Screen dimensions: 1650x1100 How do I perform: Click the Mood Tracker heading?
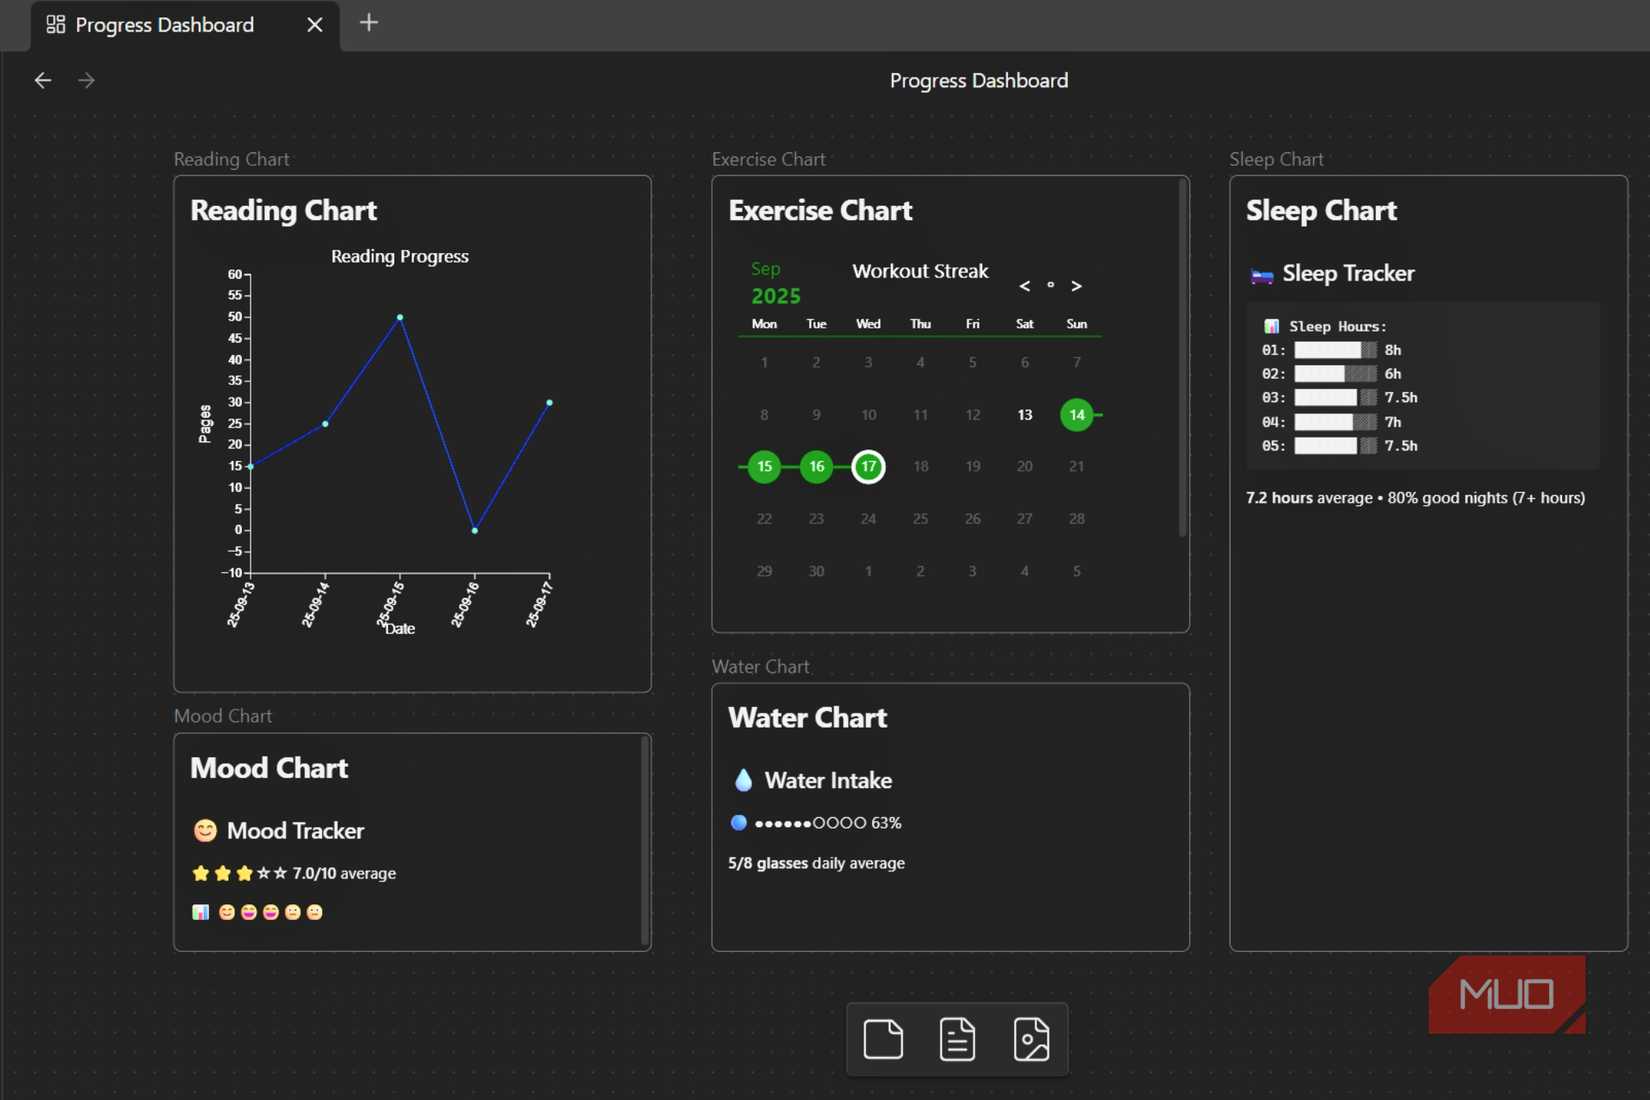point(295,831)
